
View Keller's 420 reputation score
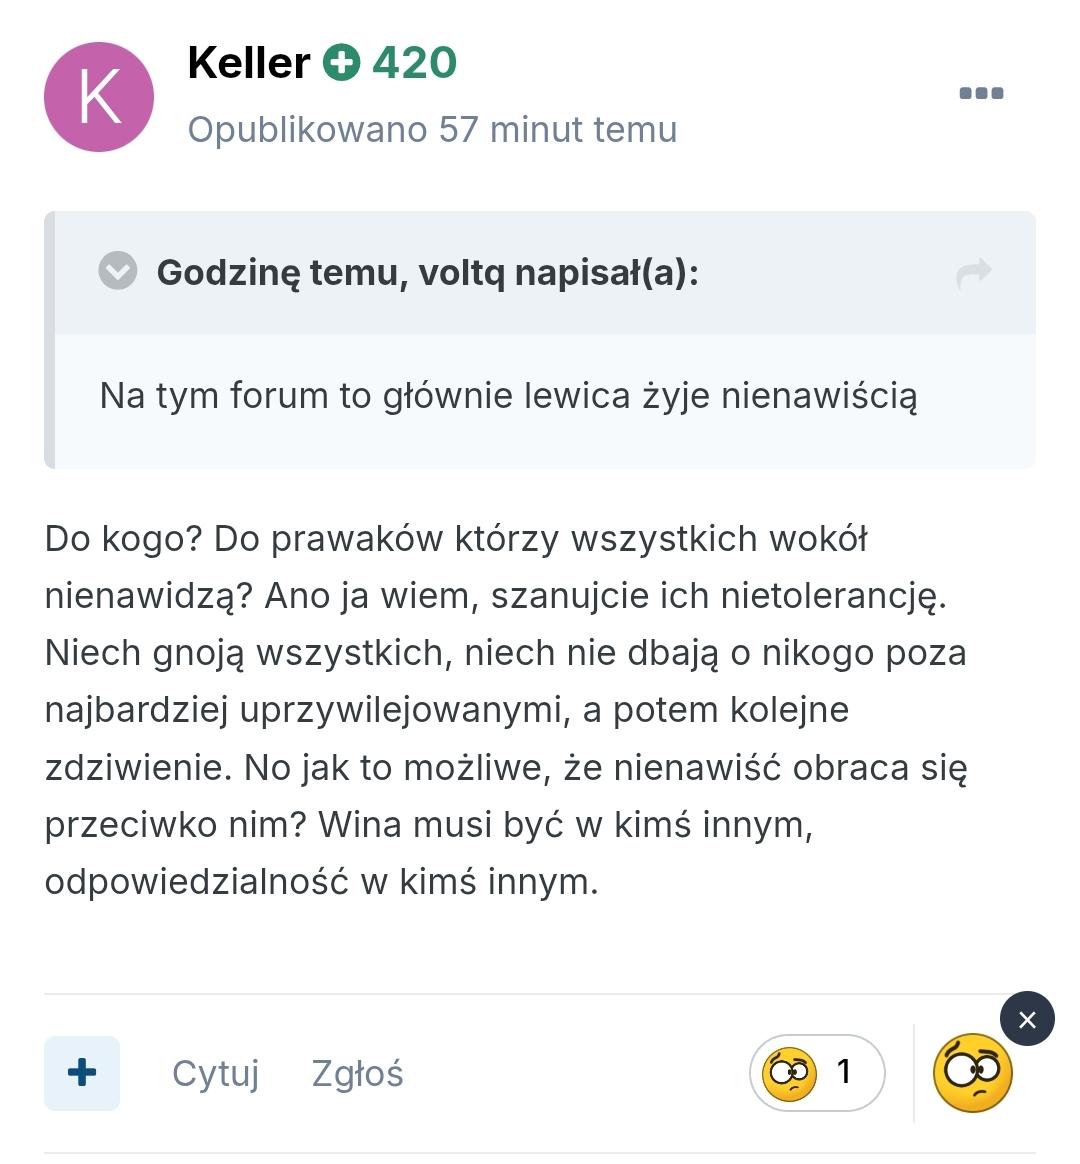point(414,64)
